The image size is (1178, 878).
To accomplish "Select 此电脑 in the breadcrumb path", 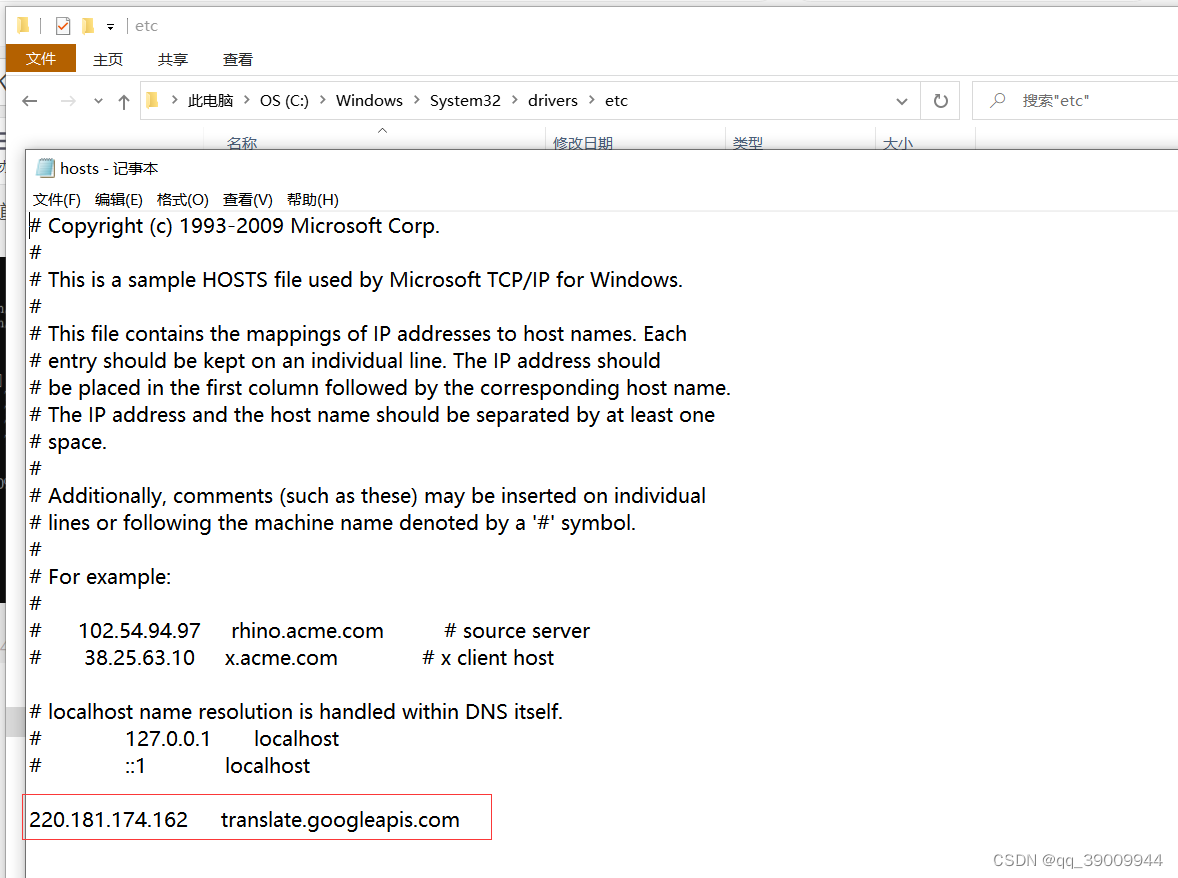I will point(210,101).
